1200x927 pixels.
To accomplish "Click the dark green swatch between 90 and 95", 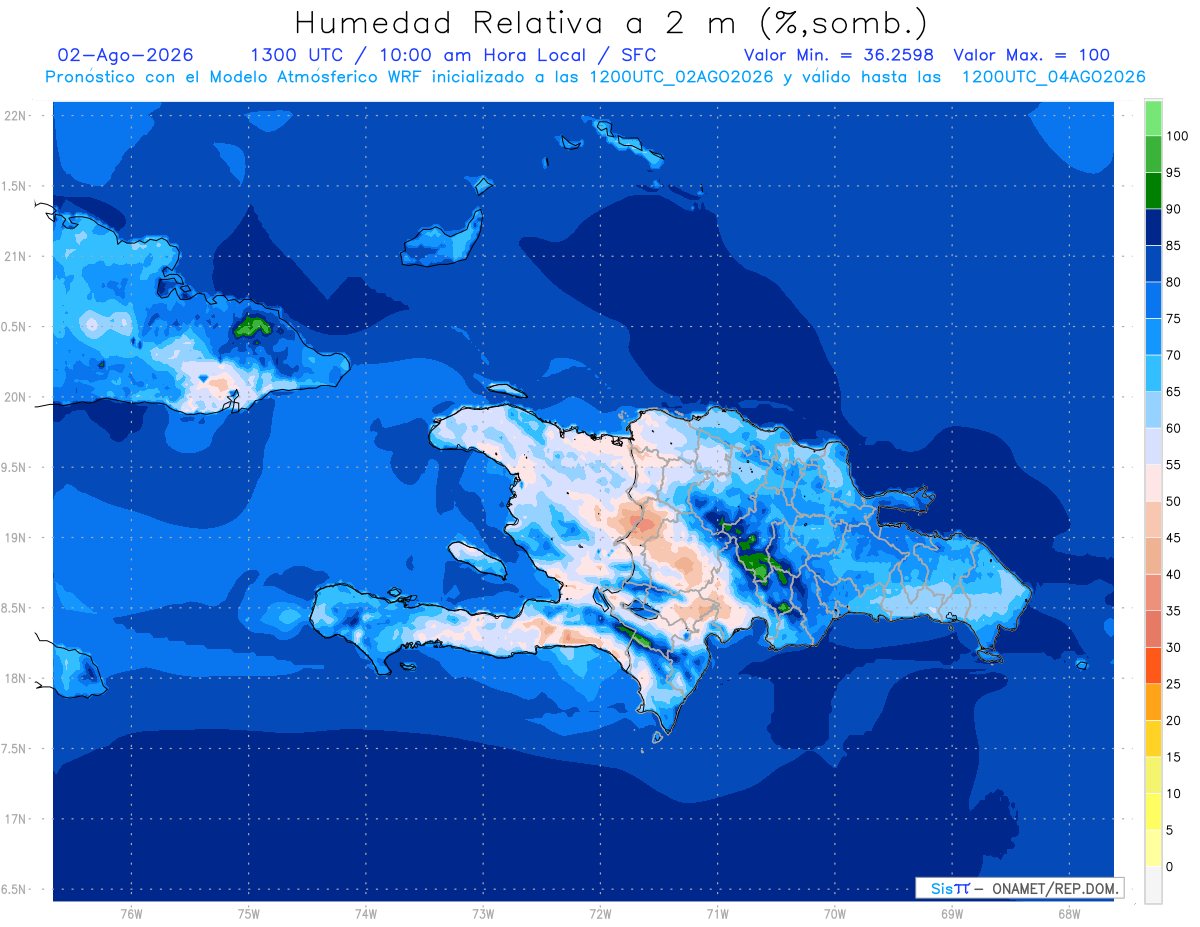I will pyautogui.click(x=1153, y=191).
